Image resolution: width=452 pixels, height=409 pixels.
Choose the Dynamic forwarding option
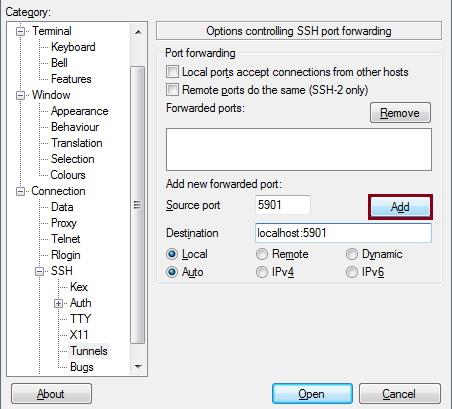352,254
